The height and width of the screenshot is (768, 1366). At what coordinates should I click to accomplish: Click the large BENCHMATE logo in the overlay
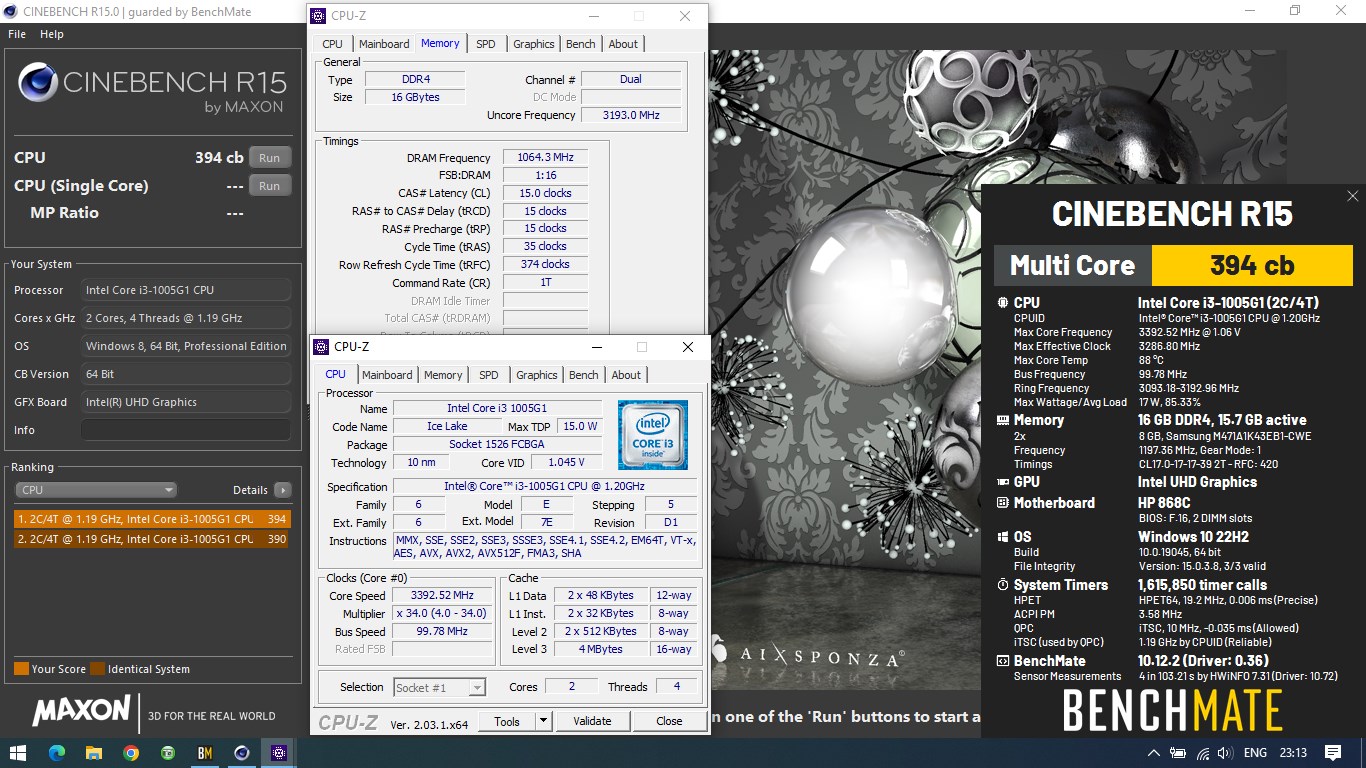pos(1172,711)
